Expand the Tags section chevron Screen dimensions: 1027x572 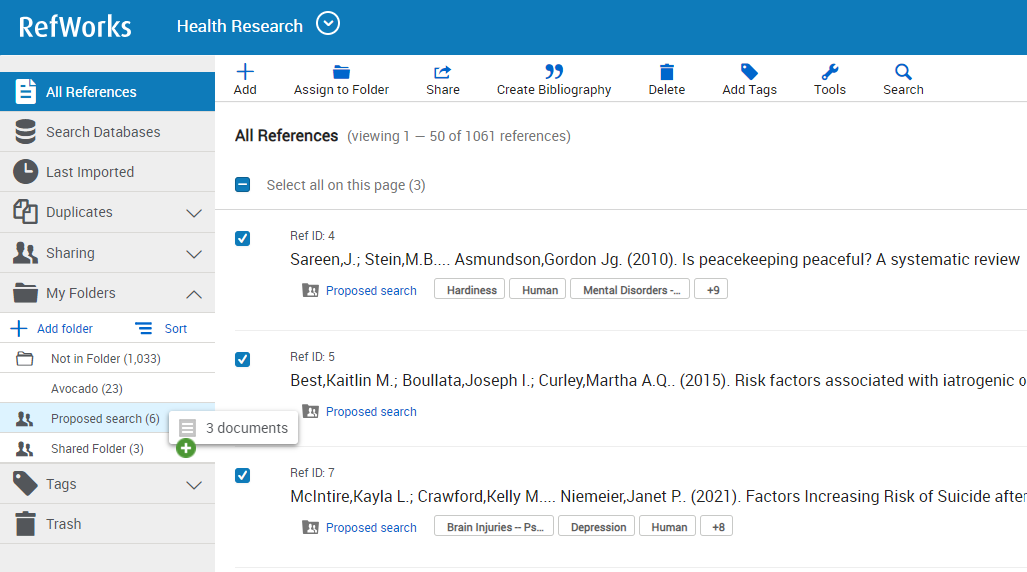194,485
